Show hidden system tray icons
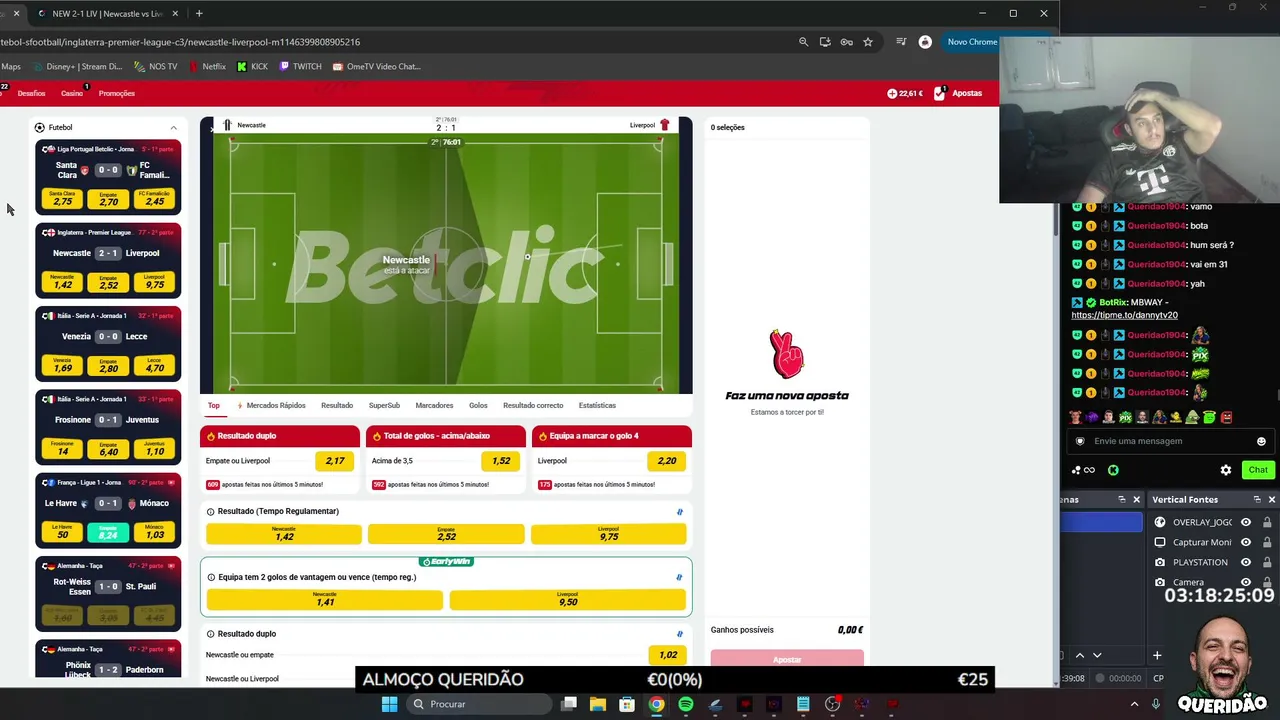Image resolution: width=1280 pixels, height=720 pixels. (x=1134, y=704)
